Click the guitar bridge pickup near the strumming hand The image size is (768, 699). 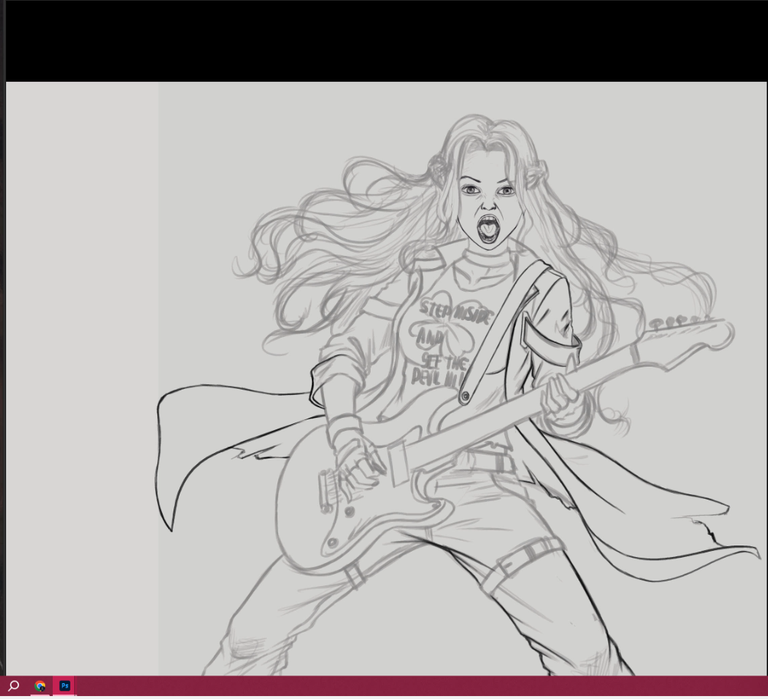(328, 489)
